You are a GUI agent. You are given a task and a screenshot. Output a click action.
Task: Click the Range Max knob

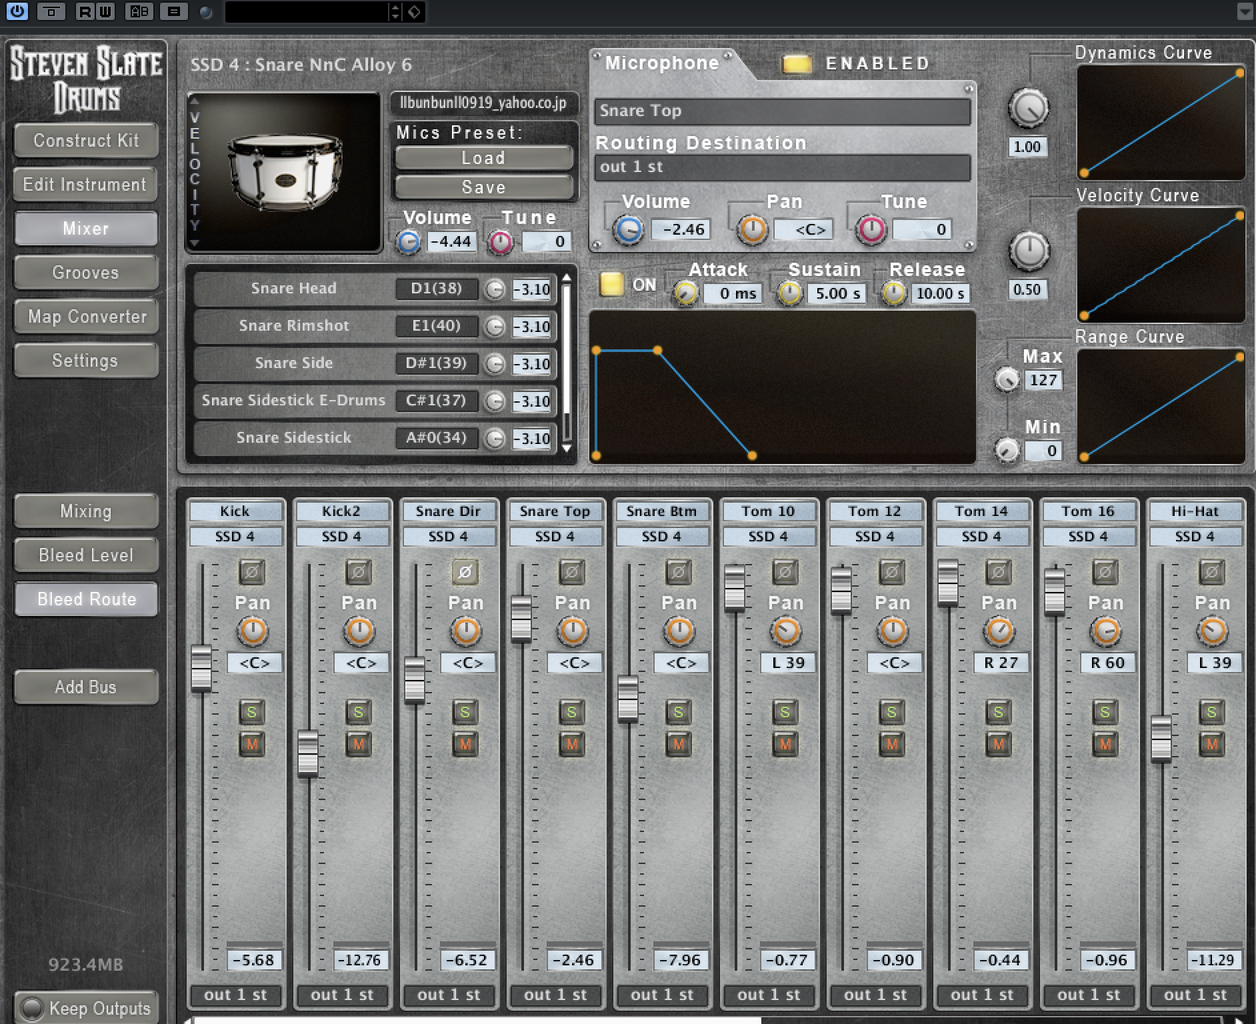[1007, 380]
